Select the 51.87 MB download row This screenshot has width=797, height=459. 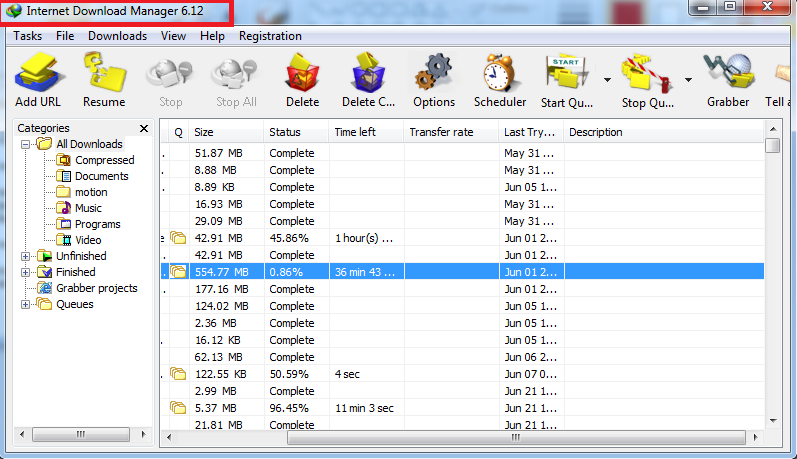pyautogui.click(x=463, y=153)
